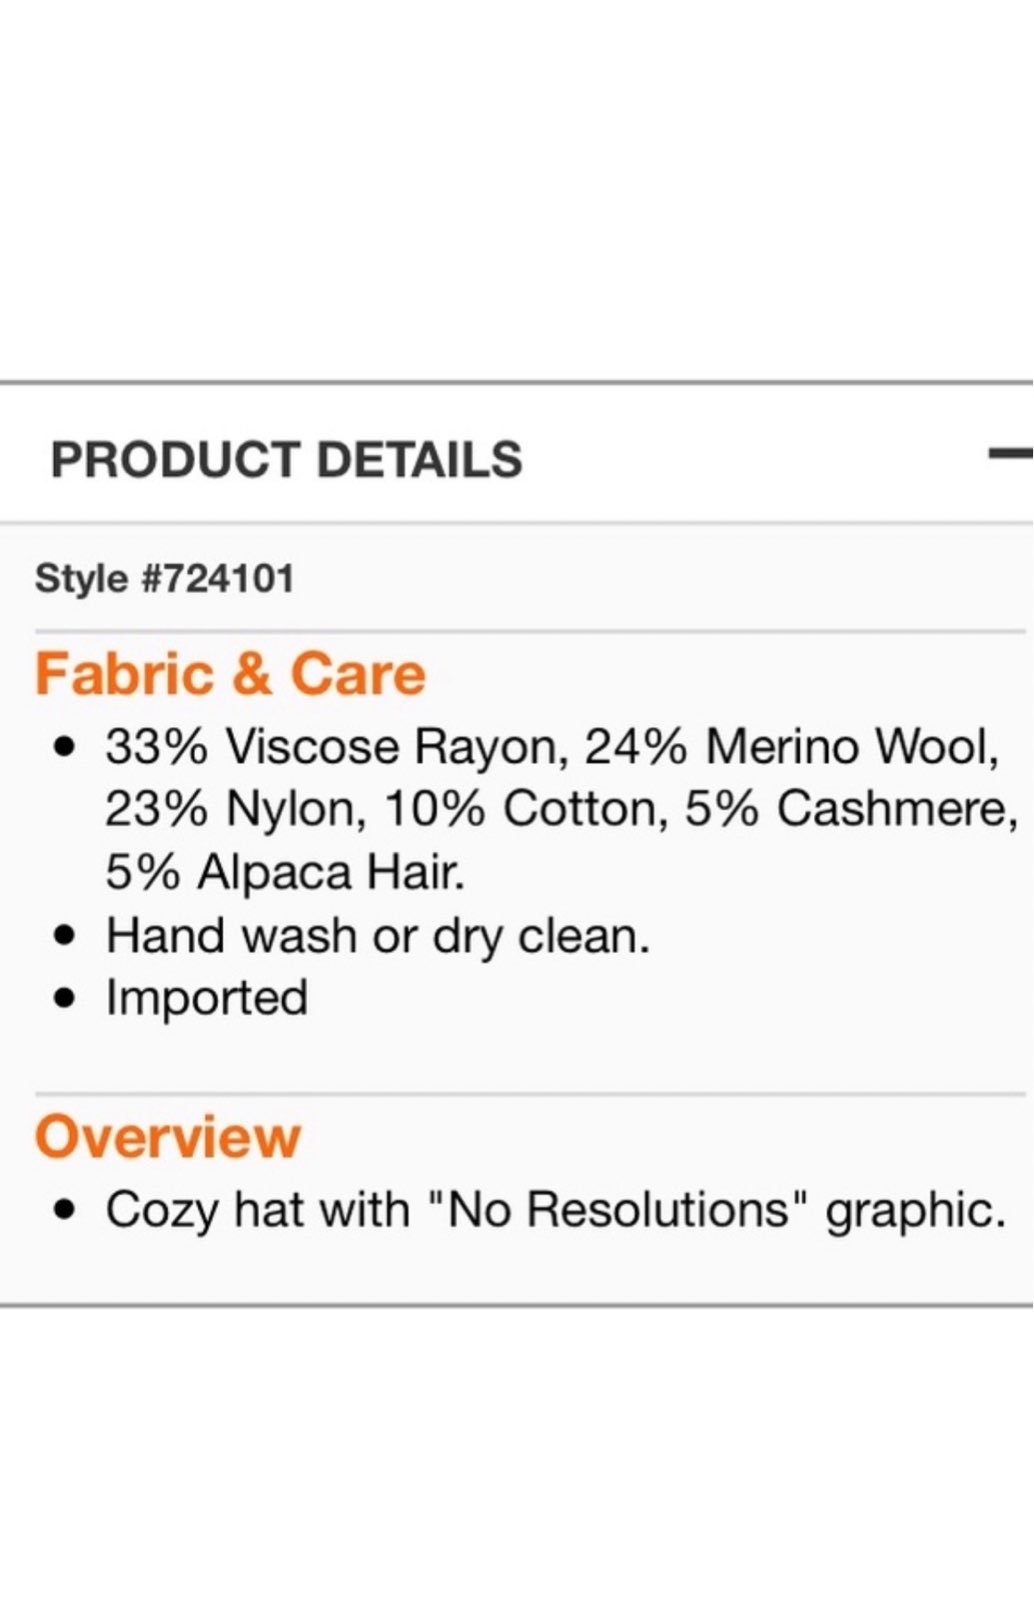Click the bullet beside Cozy hat
Viewport: 1034px width, 1600px height.
tap(67, 1210)
